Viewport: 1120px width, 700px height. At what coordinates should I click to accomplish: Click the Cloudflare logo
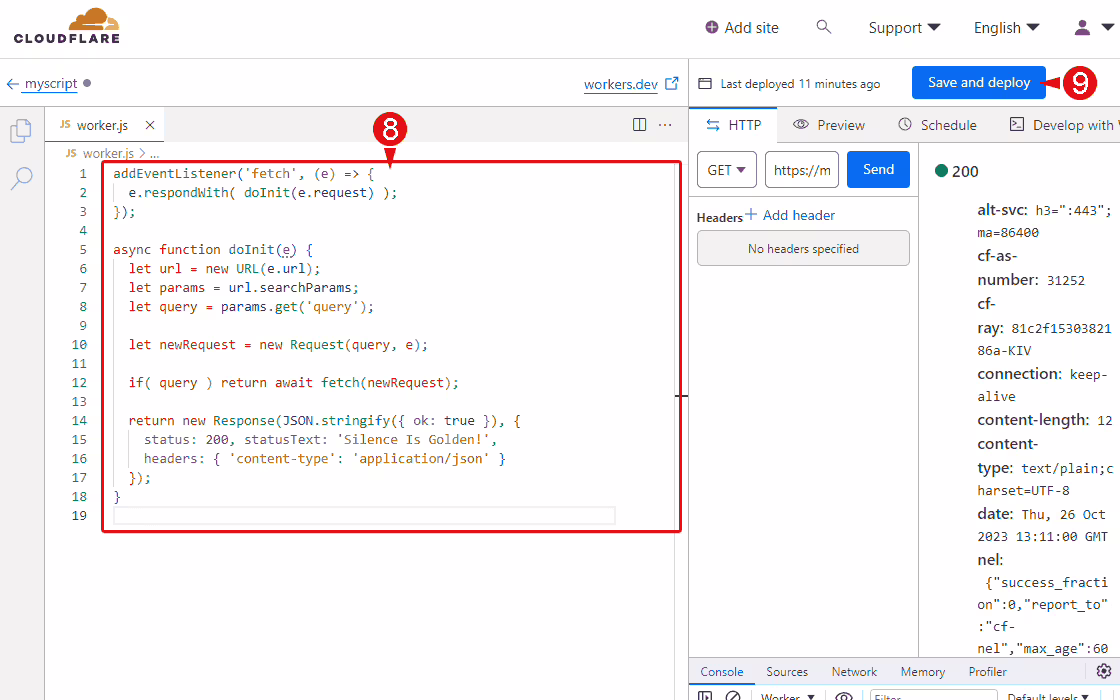pos(67,27)
